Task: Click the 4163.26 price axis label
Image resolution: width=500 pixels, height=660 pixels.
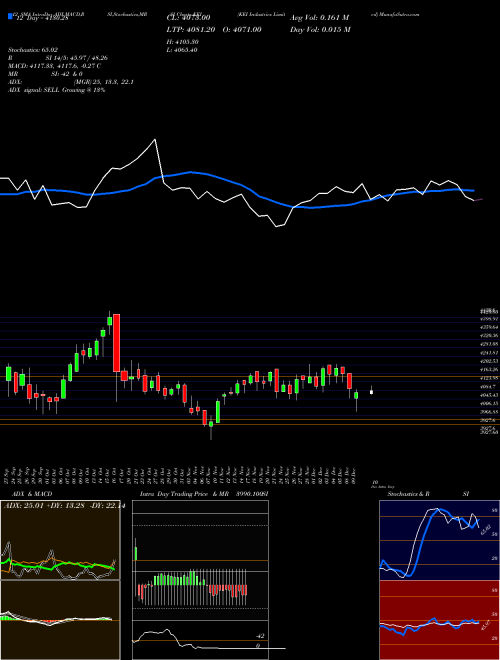Action: click(x=489, y=370)
